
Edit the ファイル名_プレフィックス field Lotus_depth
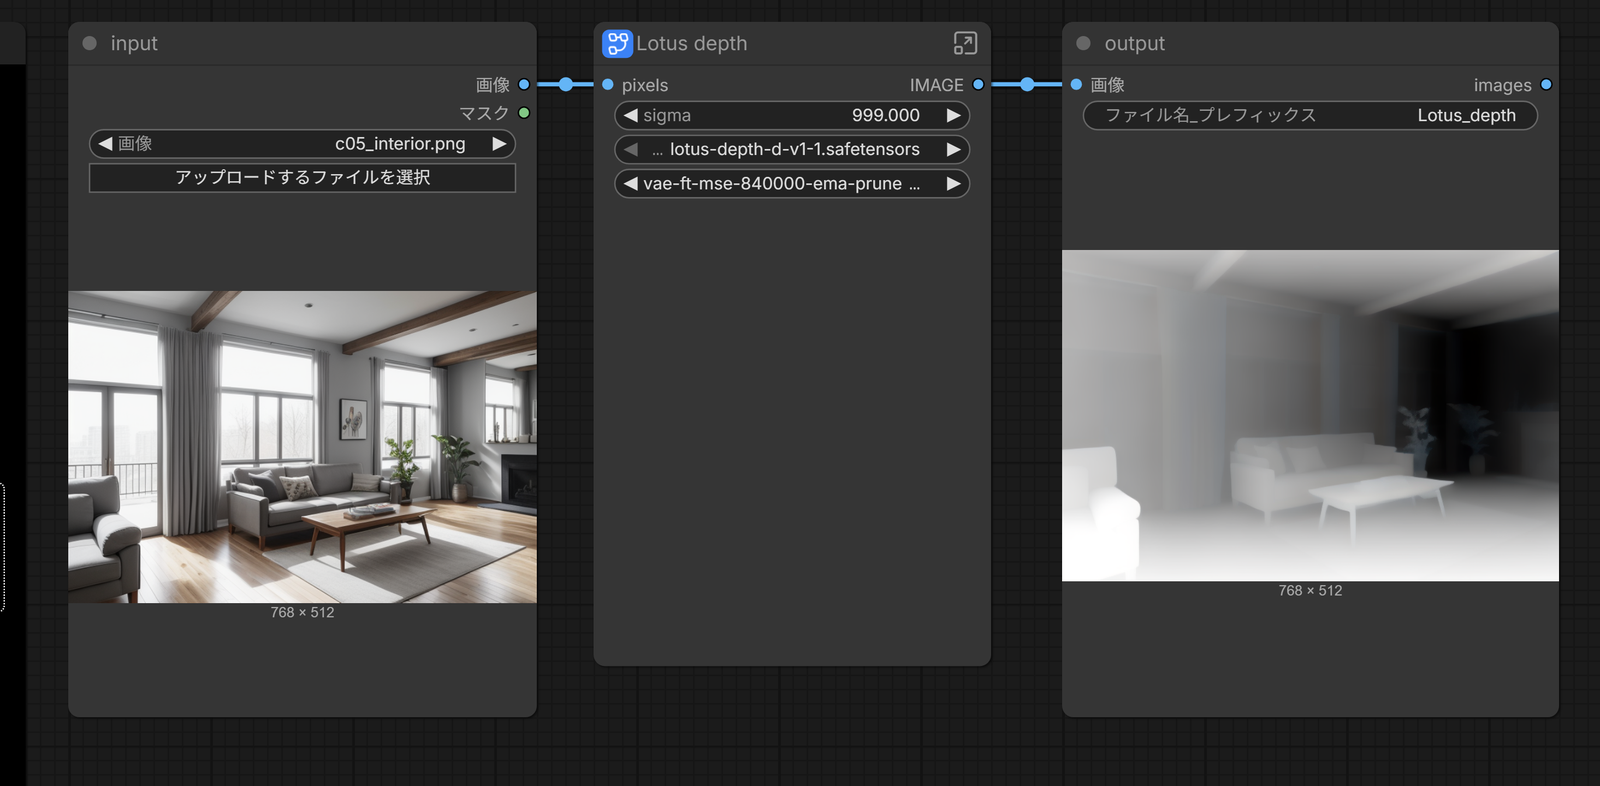pos(1310,116)
